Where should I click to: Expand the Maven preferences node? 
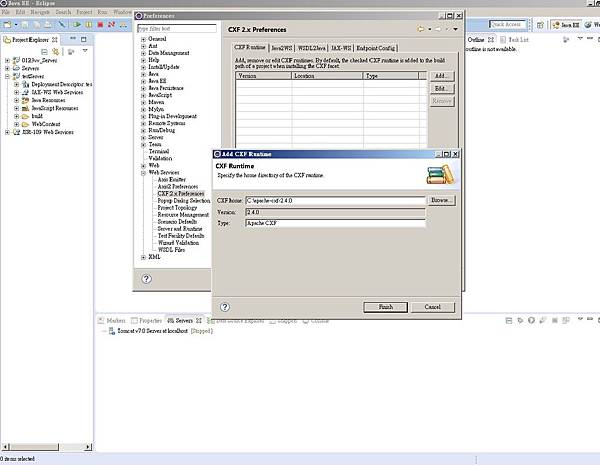pos(143,102)
